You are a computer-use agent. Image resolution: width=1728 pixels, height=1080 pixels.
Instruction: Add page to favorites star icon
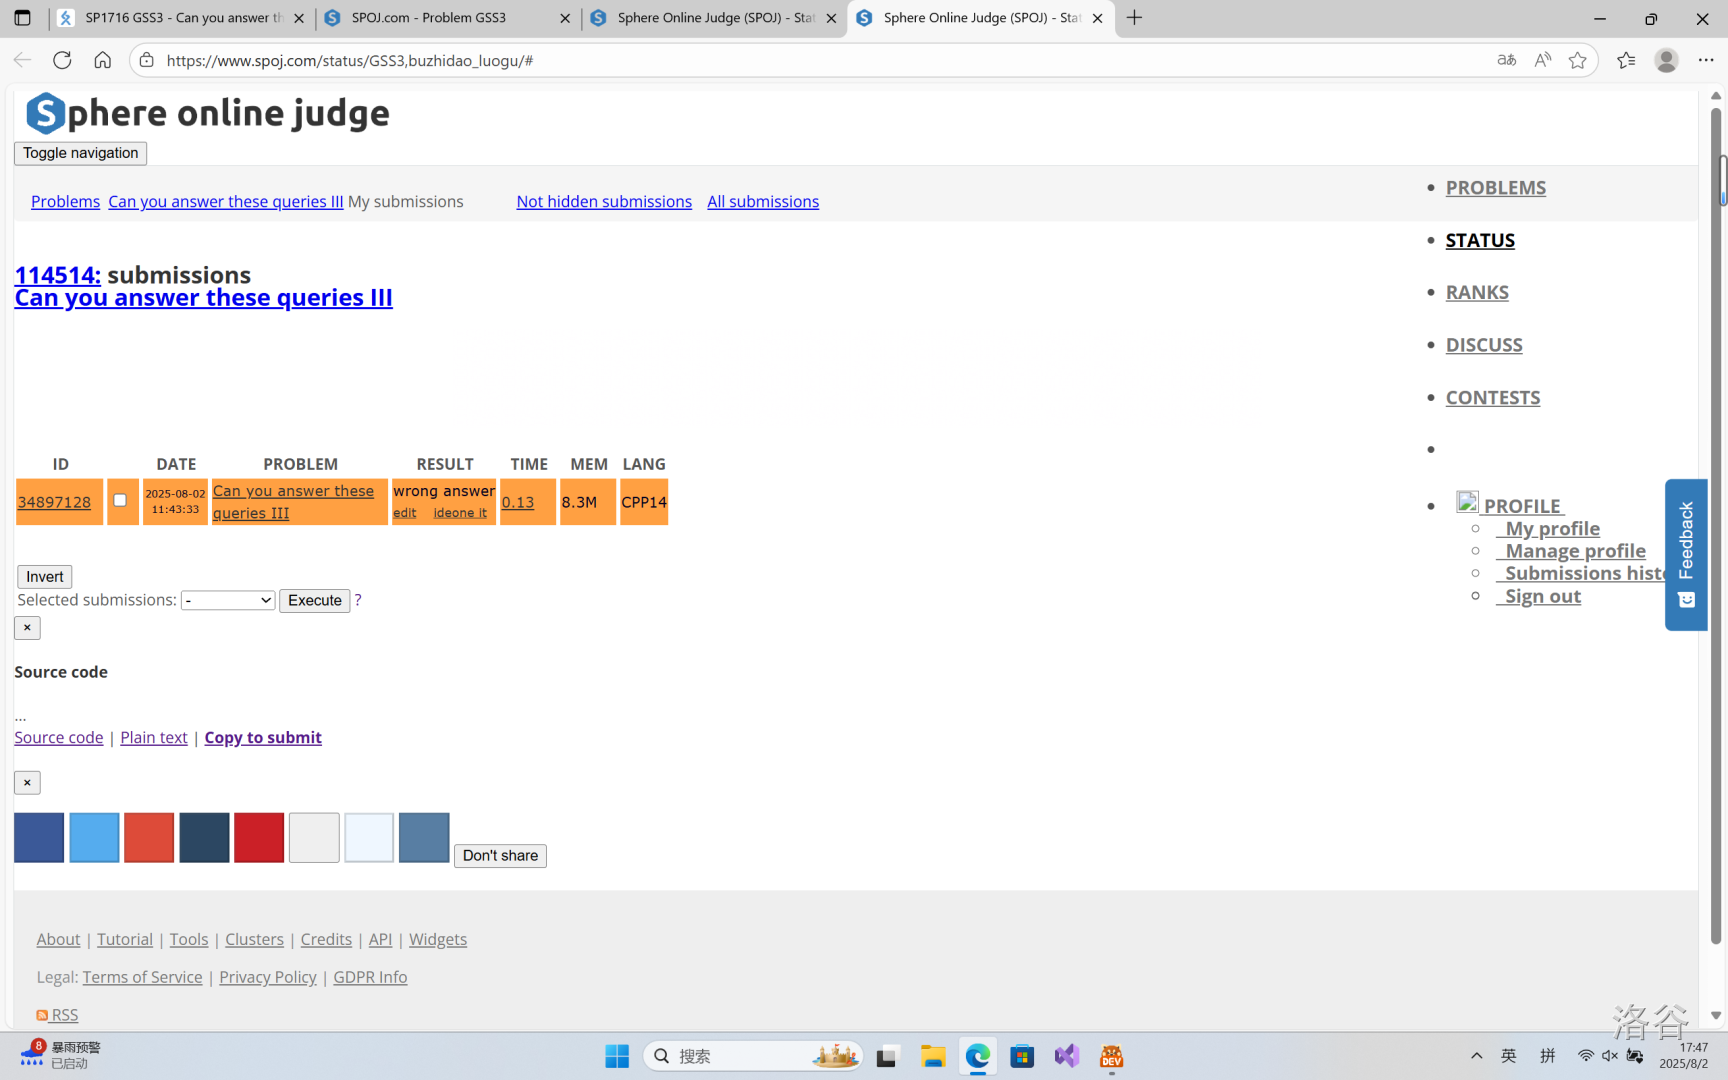[1578, 60]
